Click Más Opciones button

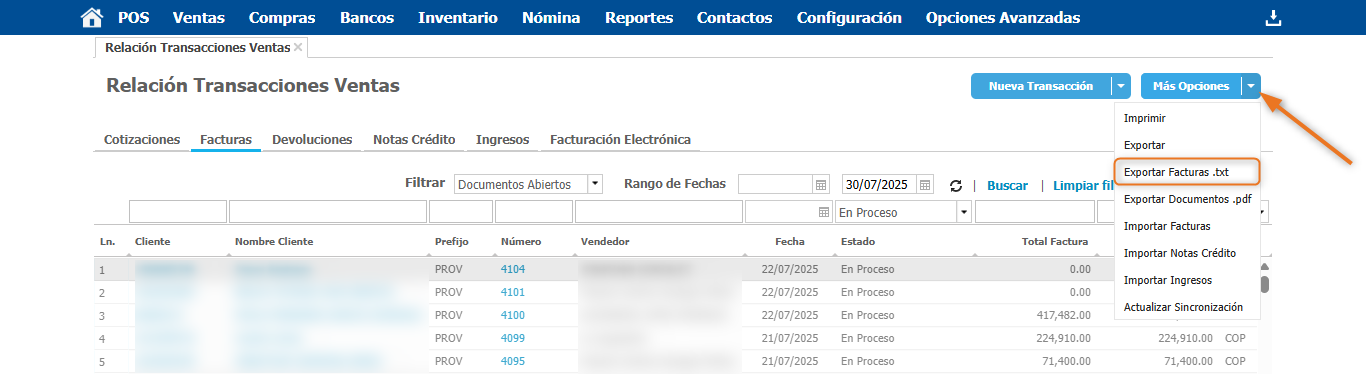1191,86
